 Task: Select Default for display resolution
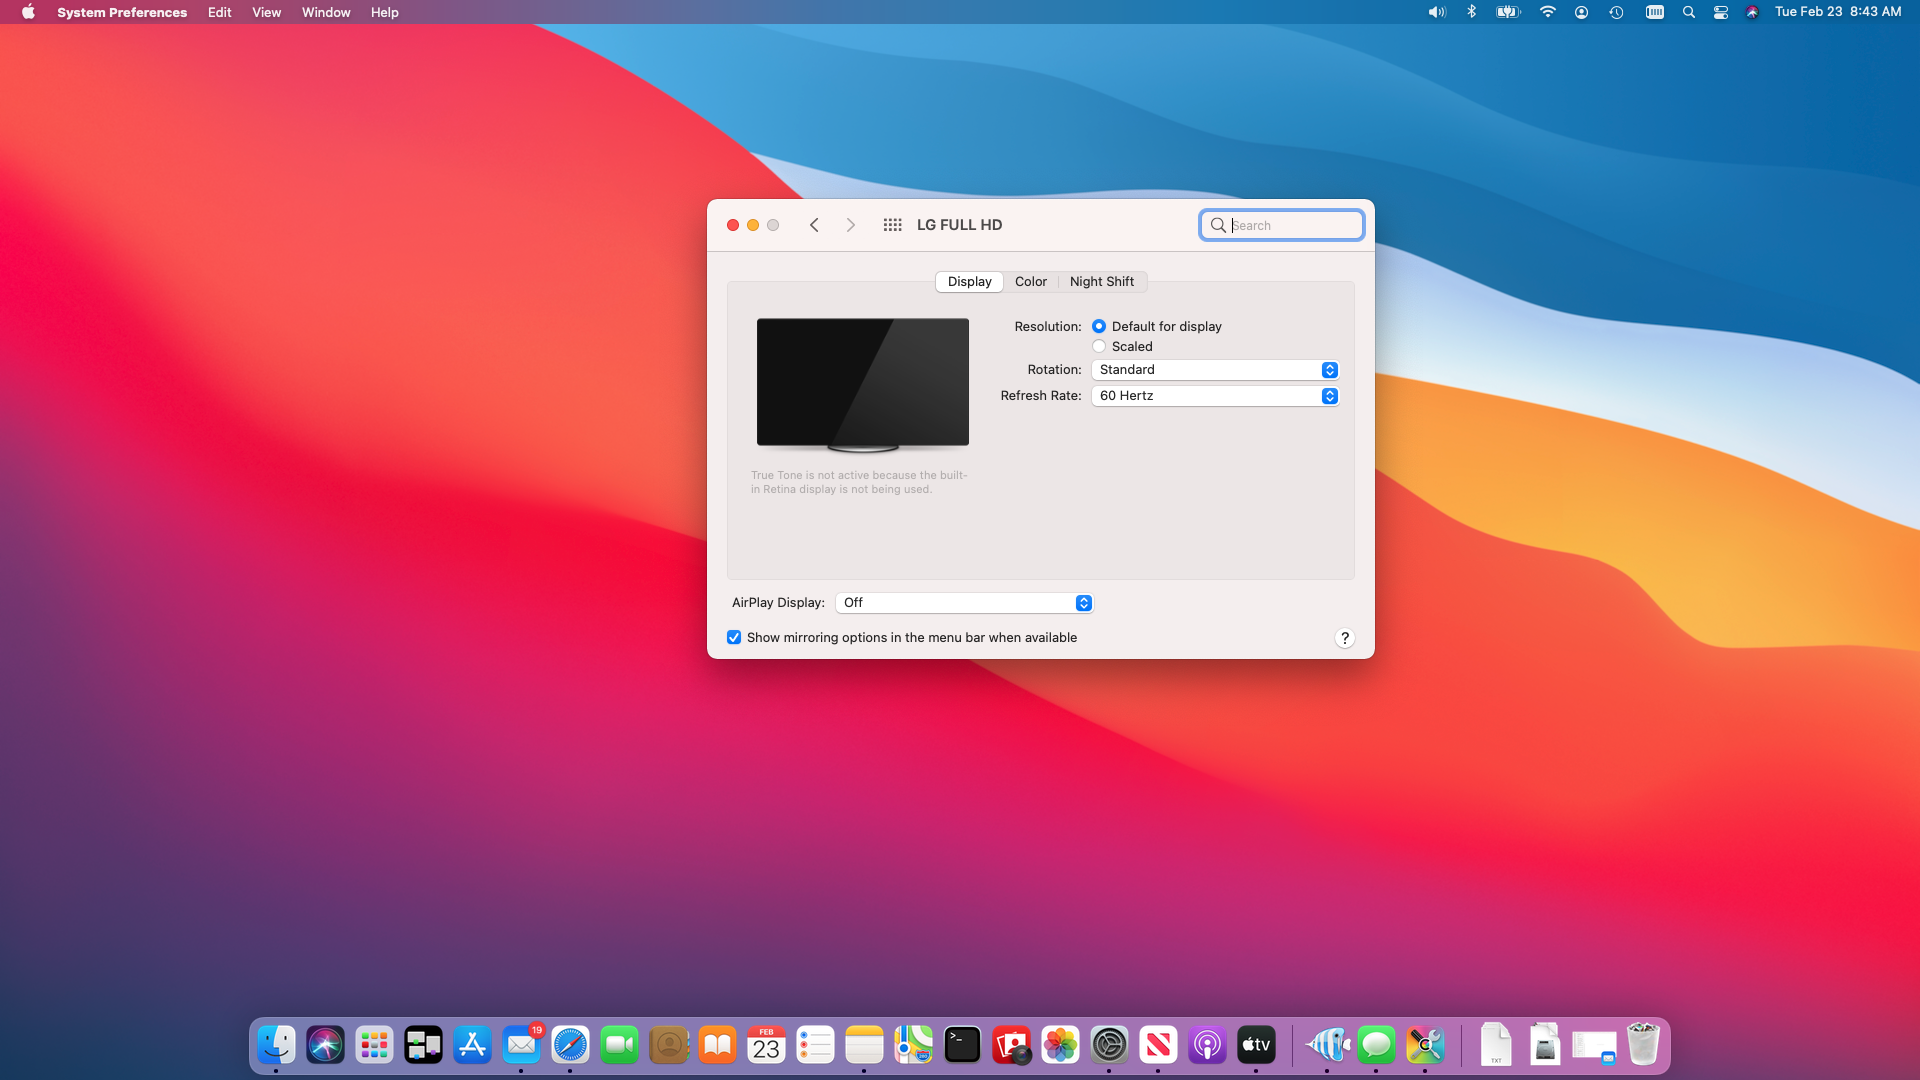click(x=1099, y=326)
